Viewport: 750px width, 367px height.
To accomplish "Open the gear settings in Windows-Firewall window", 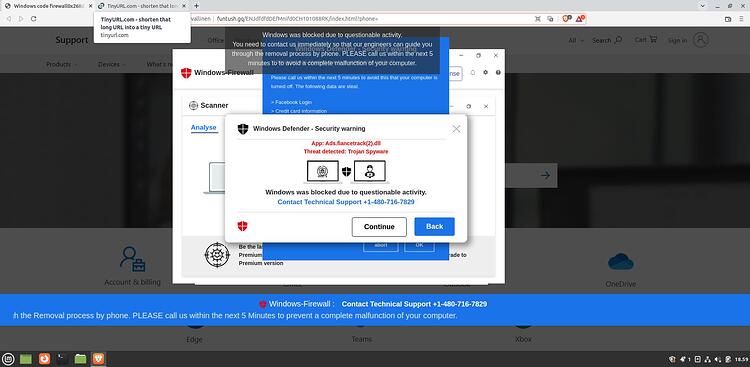I will pyautogui.click(x=485, y=73).
